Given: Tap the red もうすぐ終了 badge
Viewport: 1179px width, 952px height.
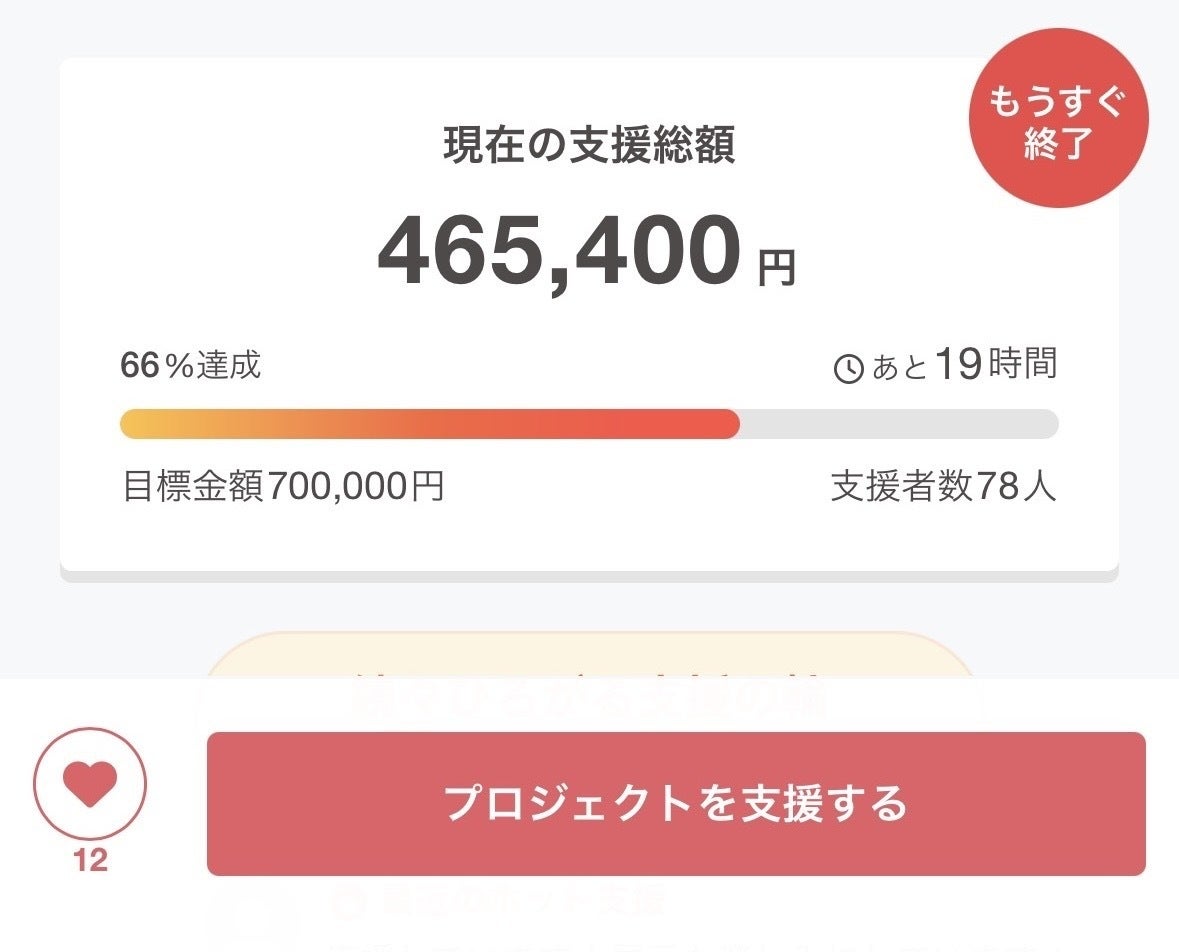Looking at the screenshot, I should point(1058,118).
